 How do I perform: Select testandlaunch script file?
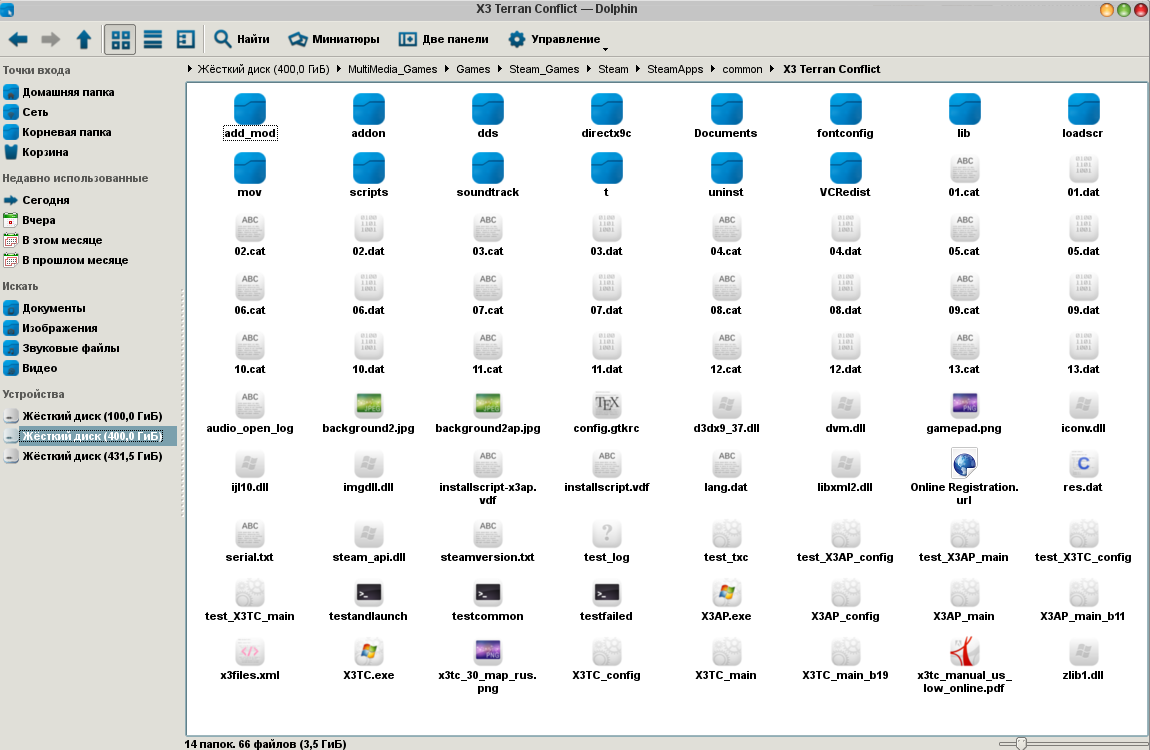[x=369, y=600]
